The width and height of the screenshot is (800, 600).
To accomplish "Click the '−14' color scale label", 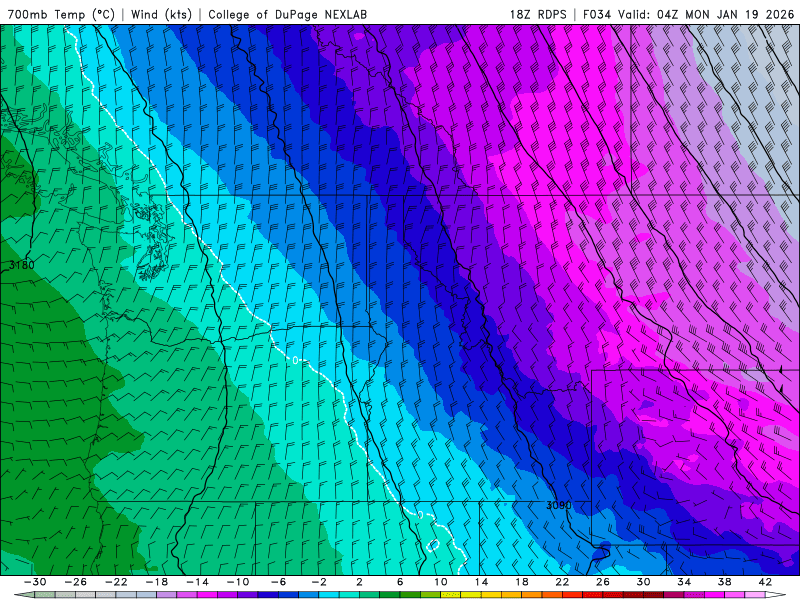I will click(x=197, y=582).
